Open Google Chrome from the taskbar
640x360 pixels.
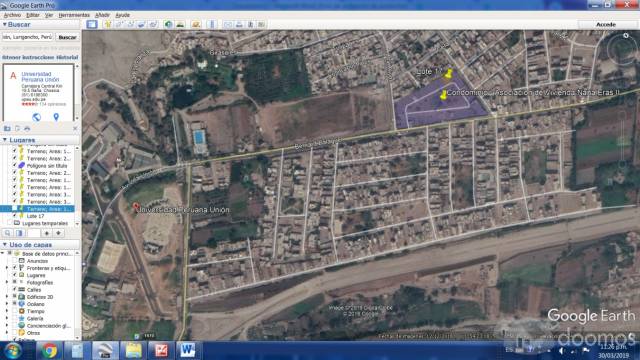tap(49, 350)
